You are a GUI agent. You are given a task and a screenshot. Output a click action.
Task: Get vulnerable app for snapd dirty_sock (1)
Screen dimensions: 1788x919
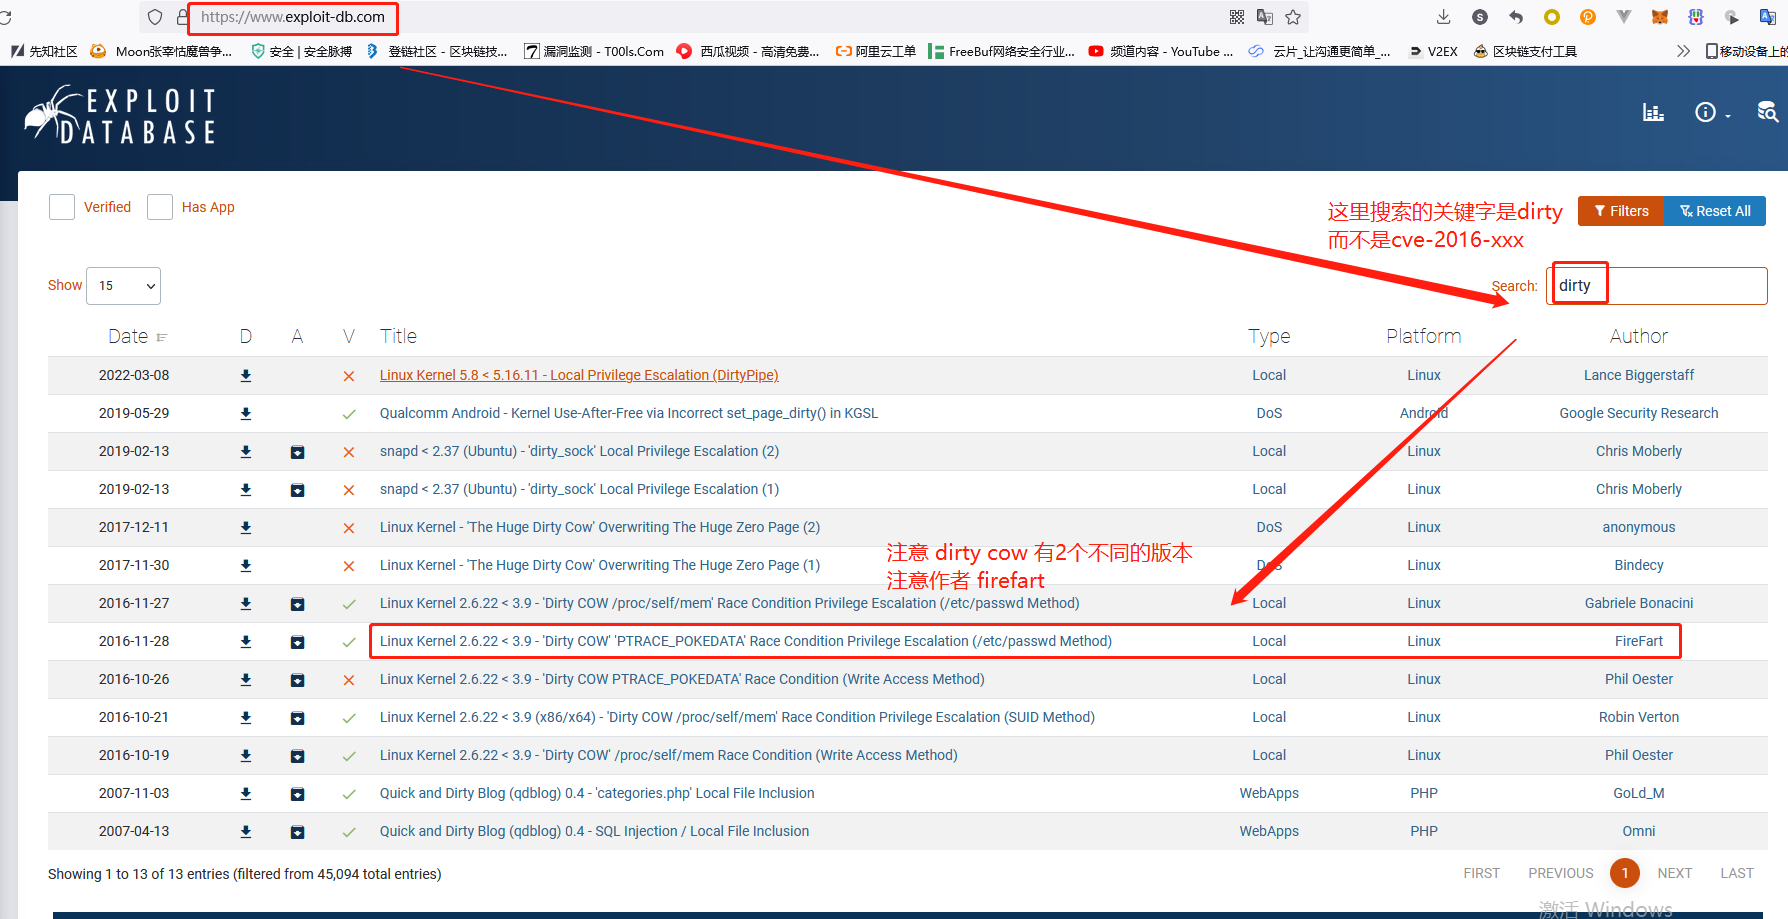(297, 490)
